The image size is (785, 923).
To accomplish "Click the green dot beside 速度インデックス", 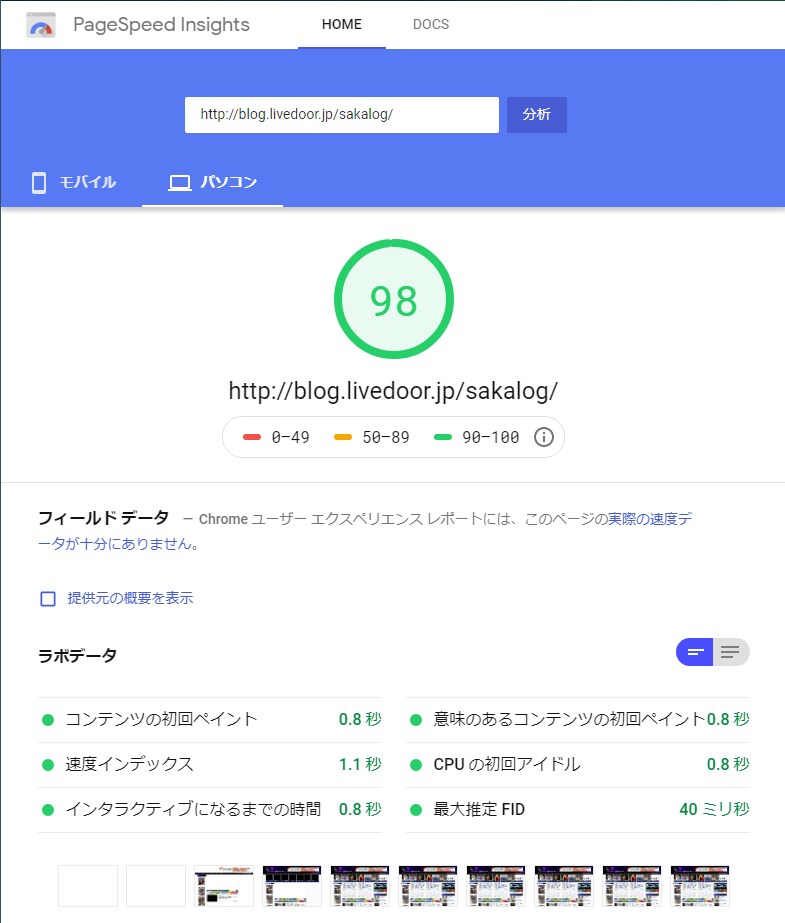I will 48,765.
